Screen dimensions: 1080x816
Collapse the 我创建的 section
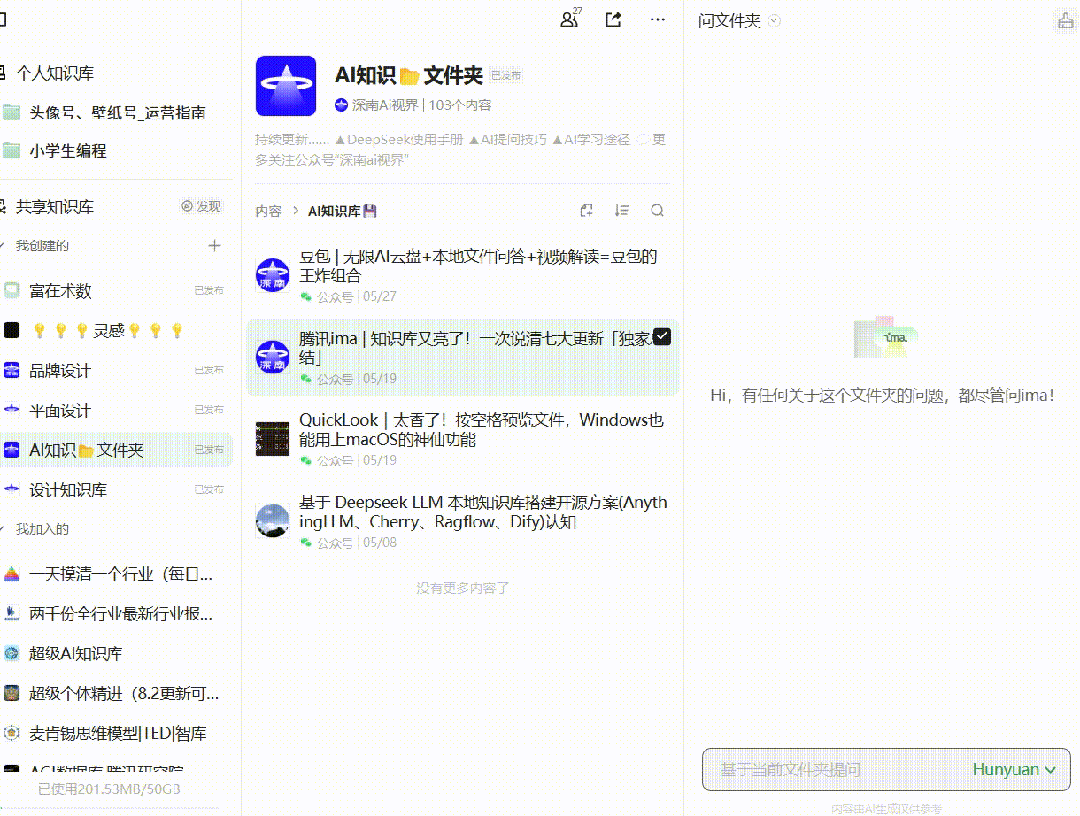[3, 246]
